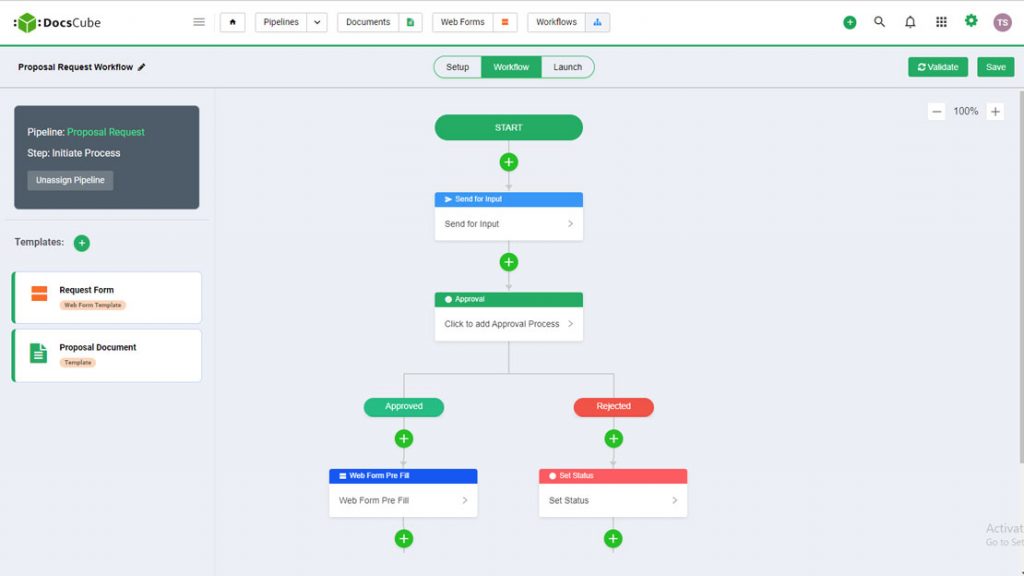
Task: Expand the Send for Input step chevron
Action: tap(570, 224)
